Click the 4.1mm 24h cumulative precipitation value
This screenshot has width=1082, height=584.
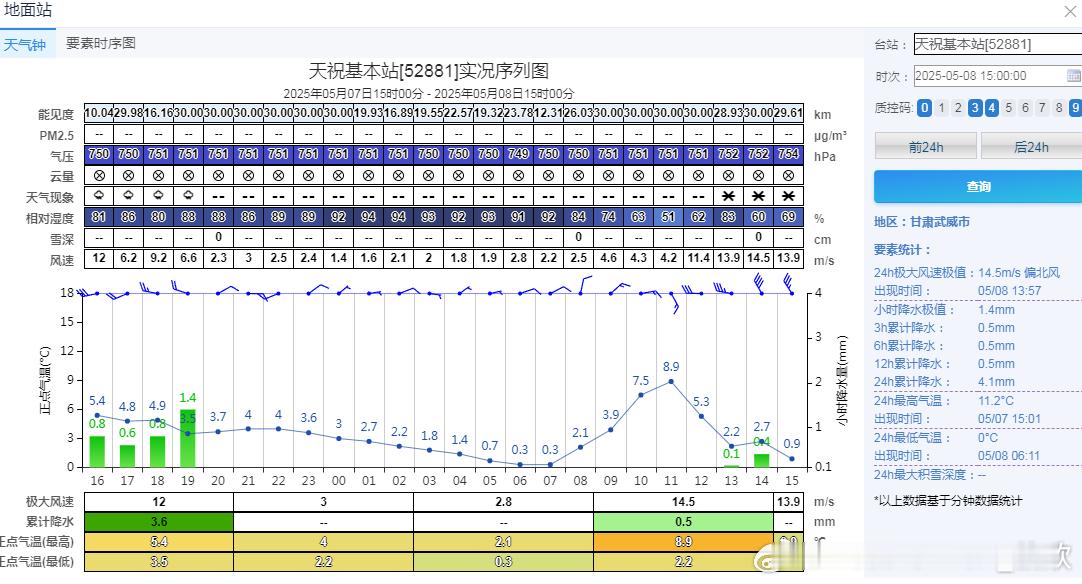(x=996, y=382)
